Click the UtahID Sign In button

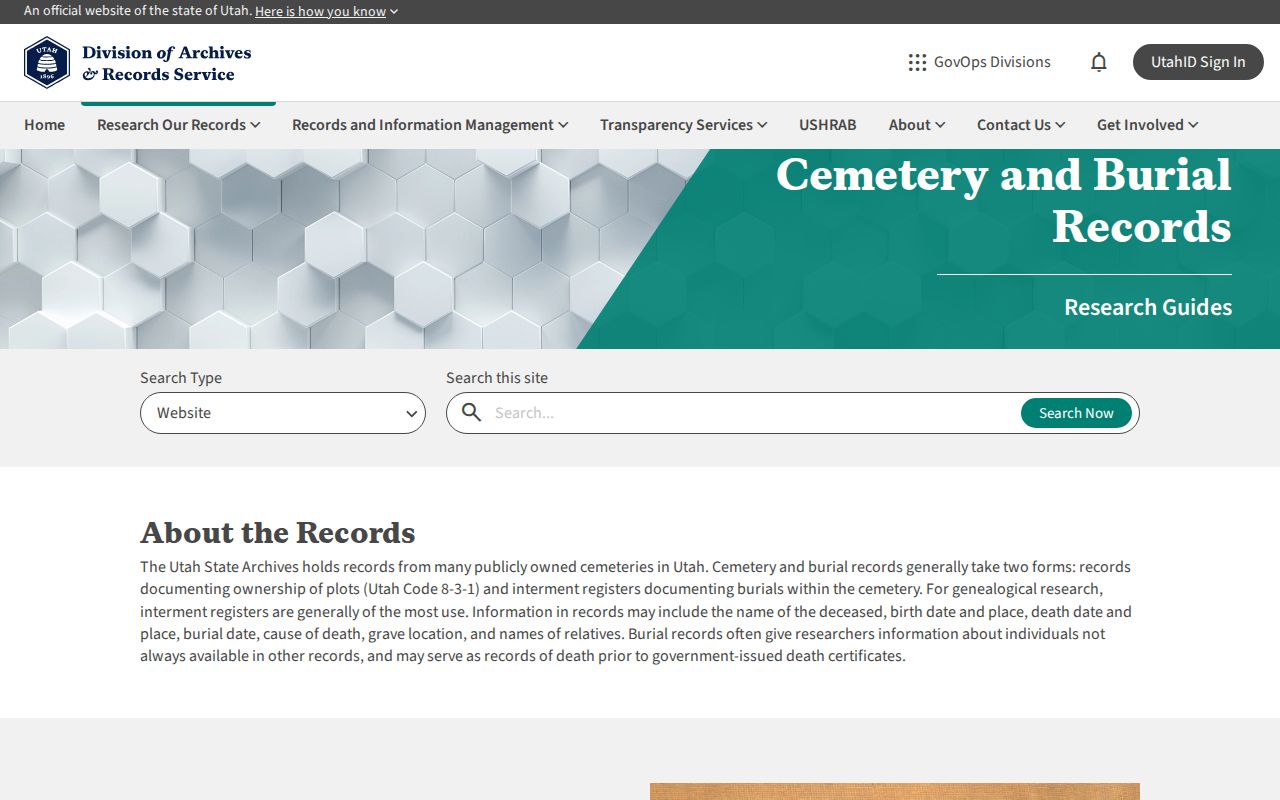tap(1198, 62)
